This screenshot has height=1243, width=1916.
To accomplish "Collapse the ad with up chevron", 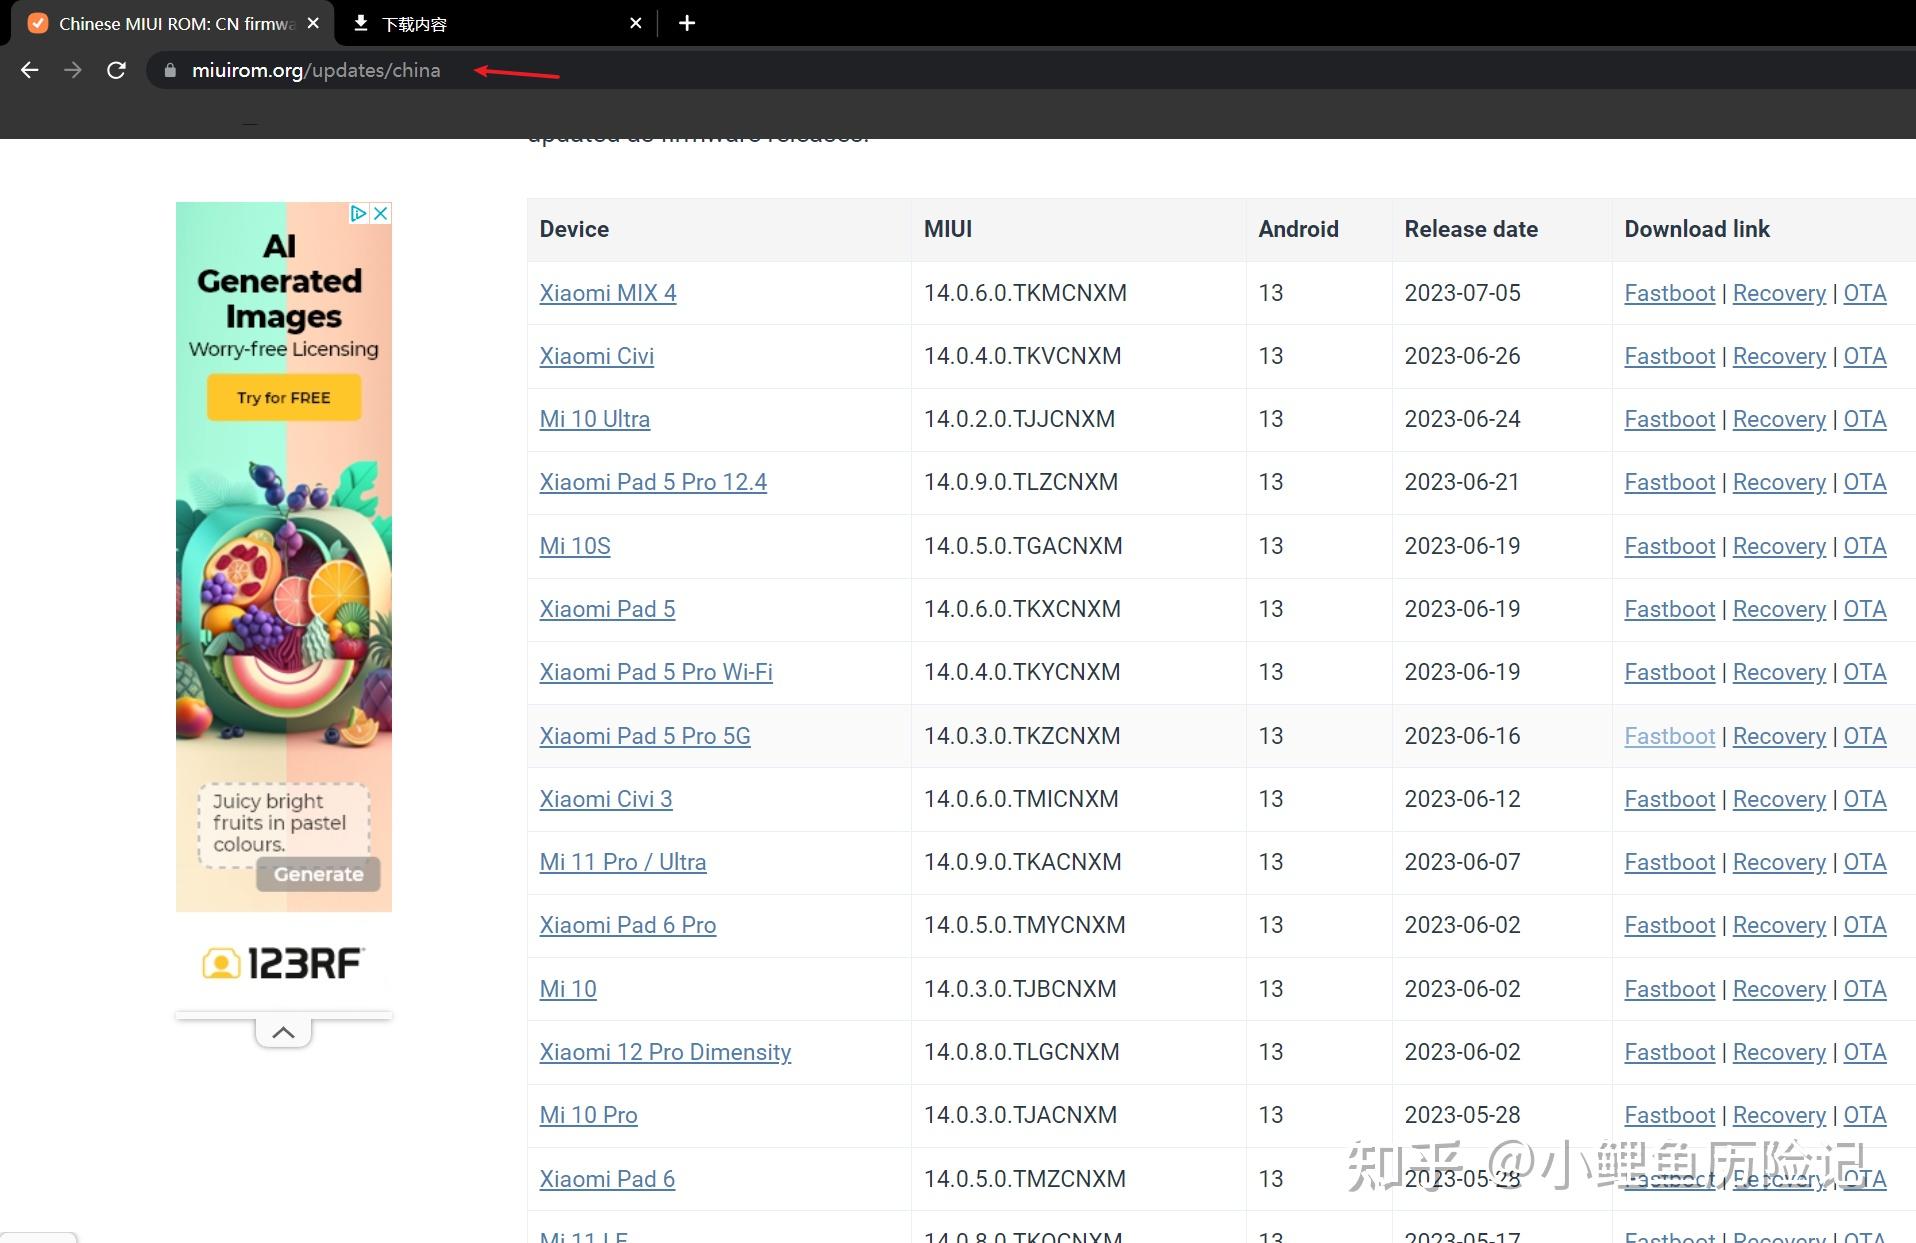I will [283, 1032].
